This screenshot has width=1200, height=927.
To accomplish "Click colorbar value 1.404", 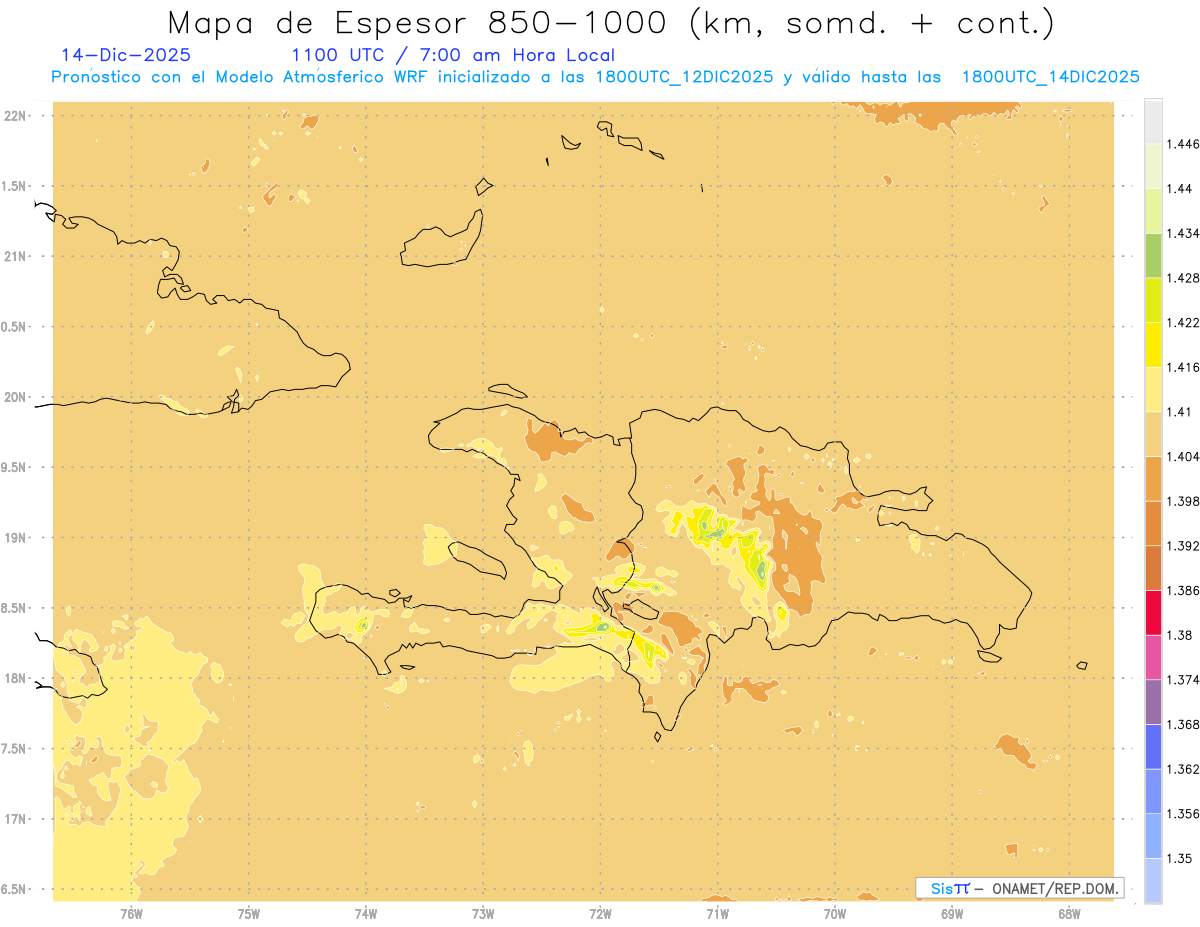I will pyautogui.click(x=1183, y=457).
